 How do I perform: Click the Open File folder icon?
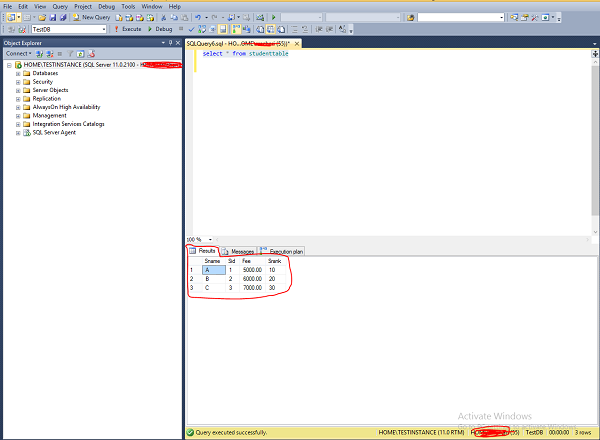(x=42, y=17)
